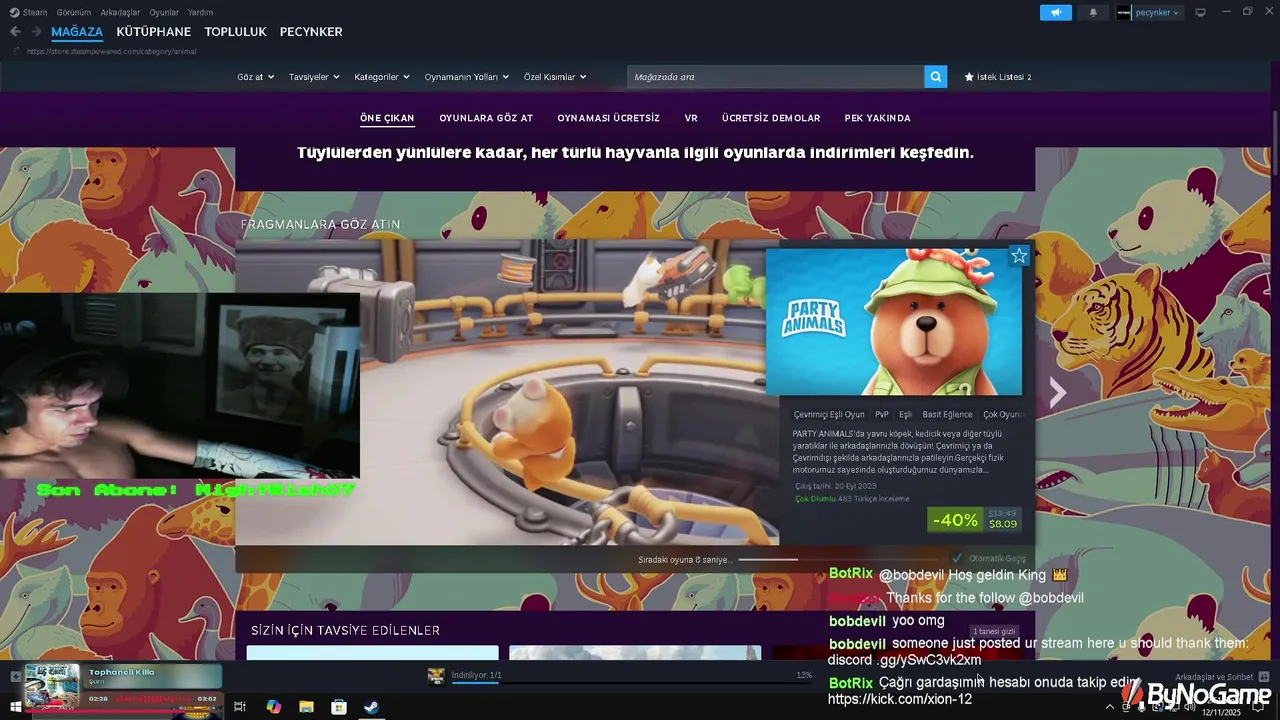Advance the trailer carousel with right chevron
This screenshot has width=1280, height=720.
click(1057, 393)
